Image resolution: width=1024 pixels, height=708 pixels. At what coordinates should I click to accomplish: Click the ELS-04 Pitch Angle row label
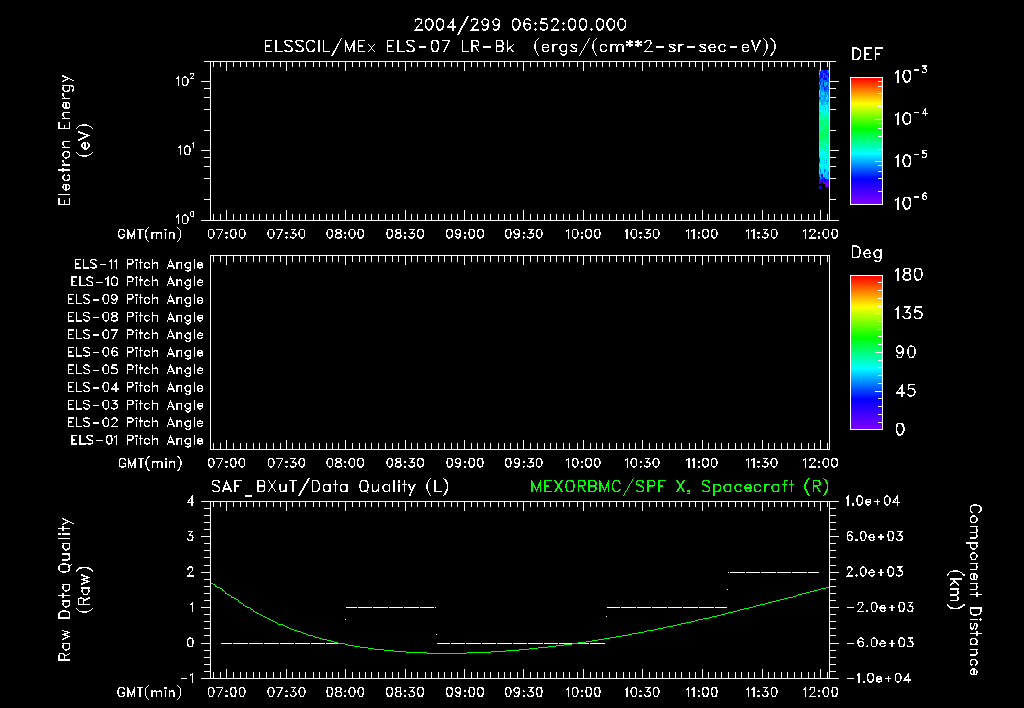pos(136,387)
